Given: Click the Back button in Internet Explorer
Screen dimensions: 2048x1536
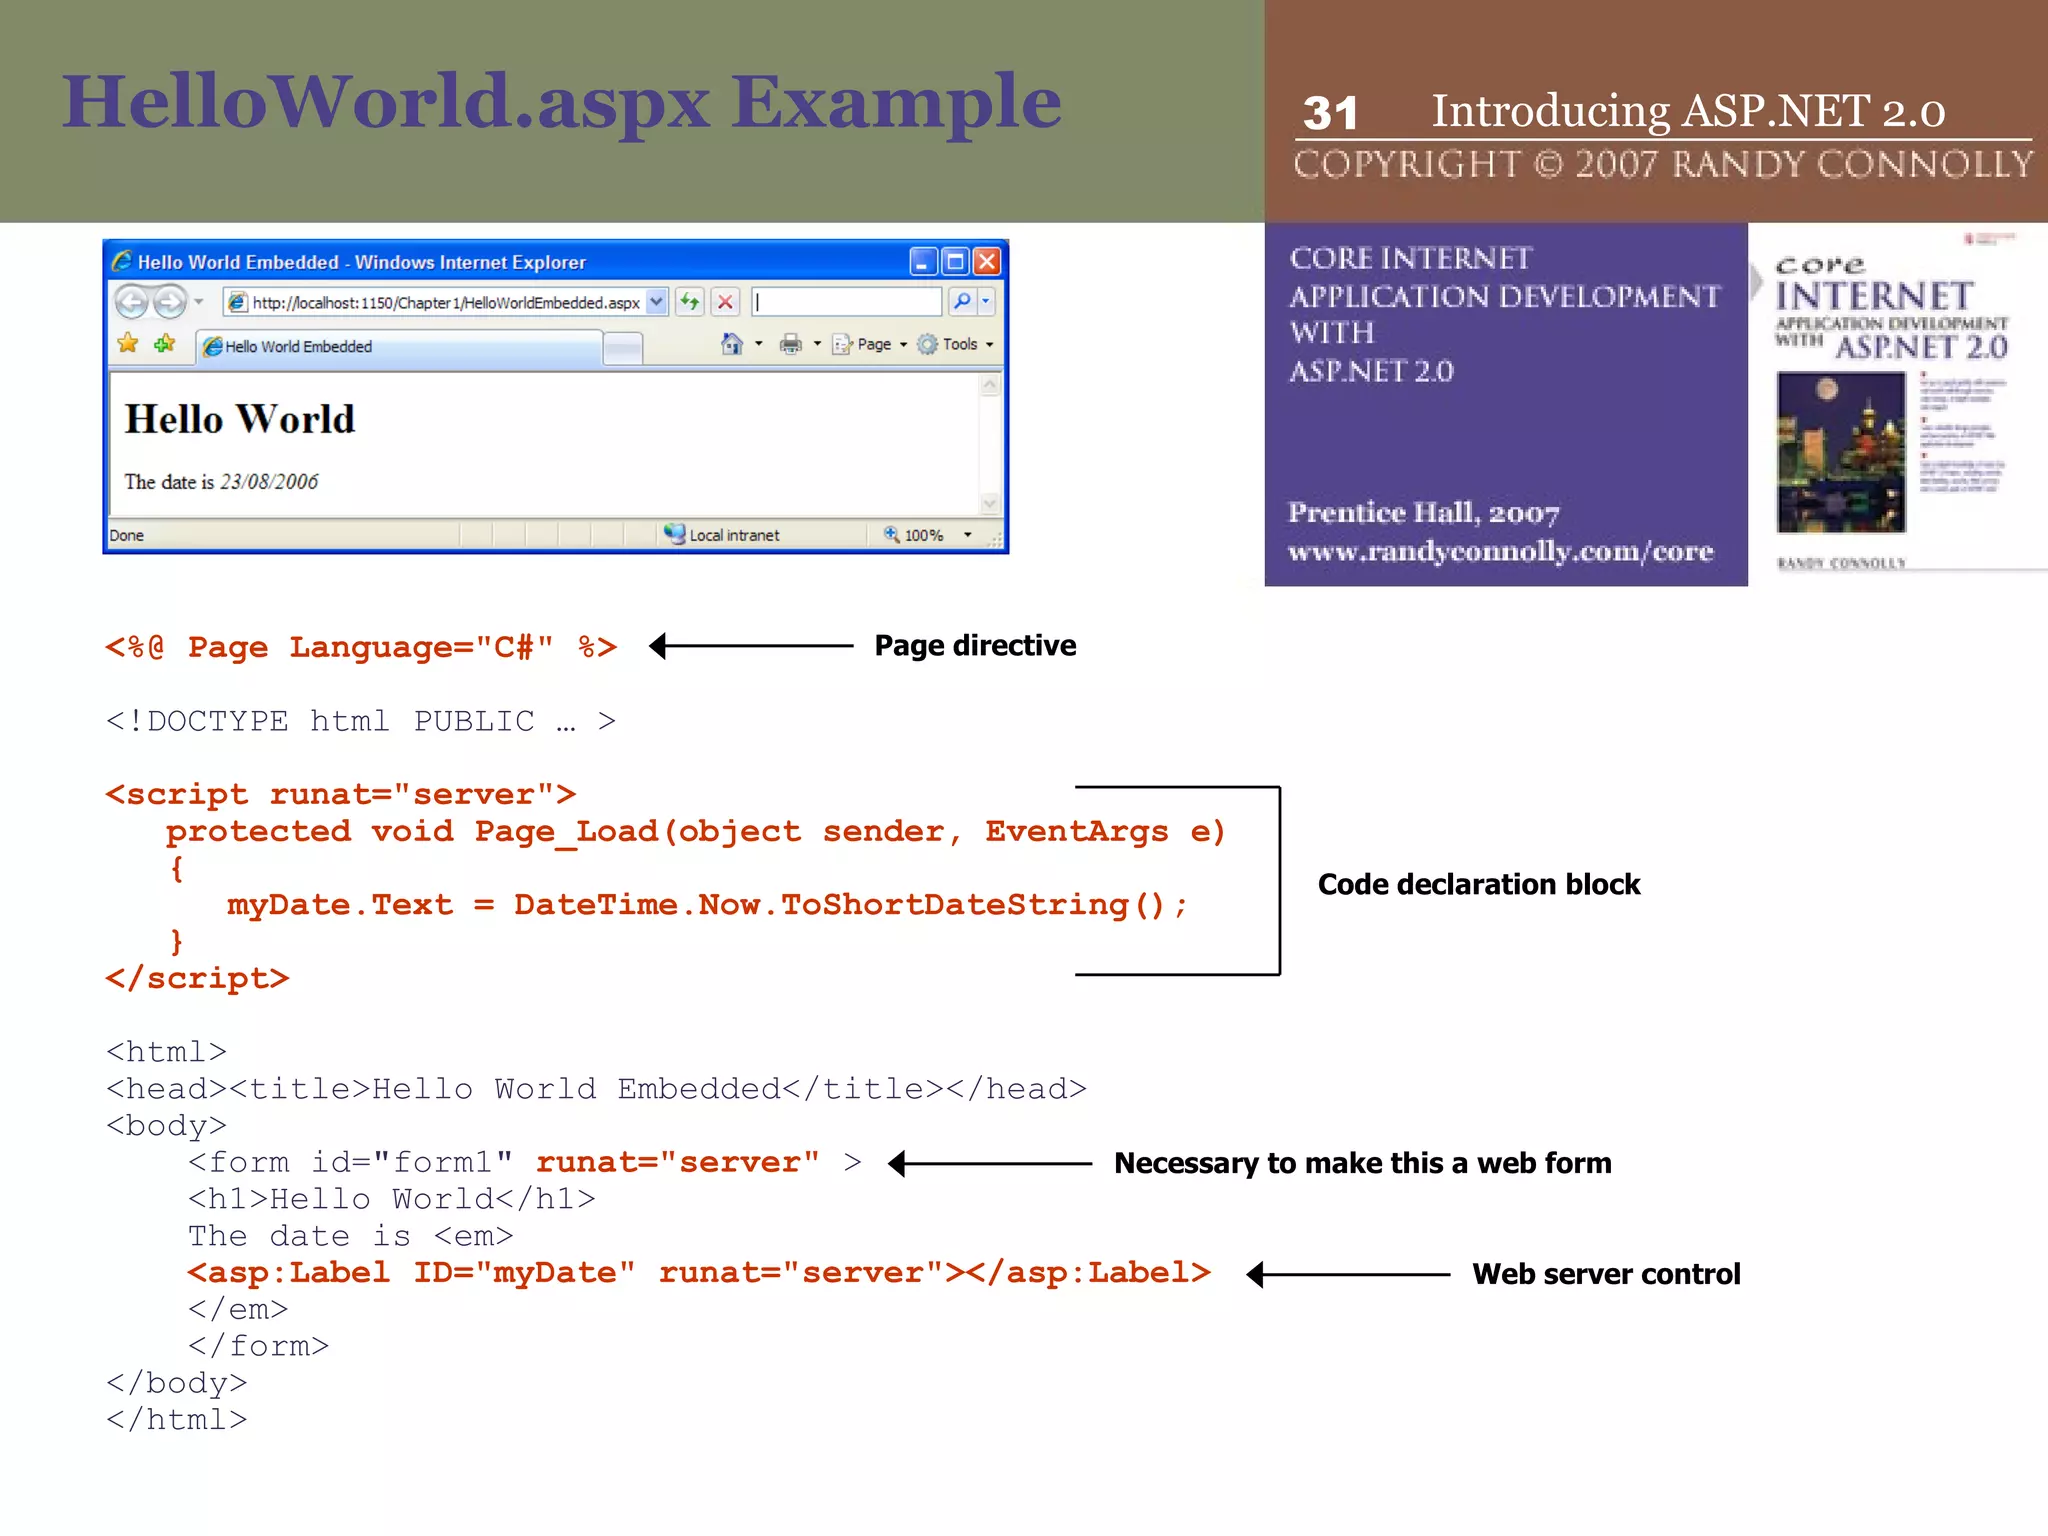Looking at the screenshot, I should click(131, 301).
